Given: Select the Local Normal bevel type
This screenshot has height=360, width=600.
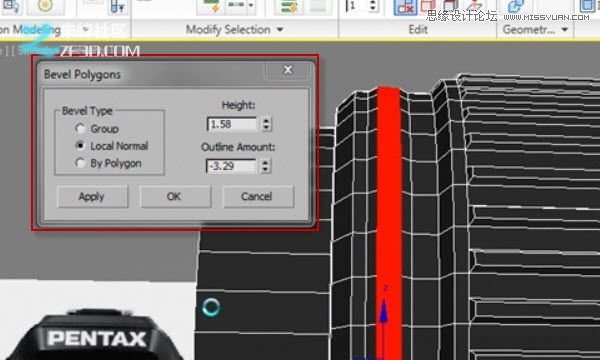Looking at the screenshot, I should [x=80, y=145].
